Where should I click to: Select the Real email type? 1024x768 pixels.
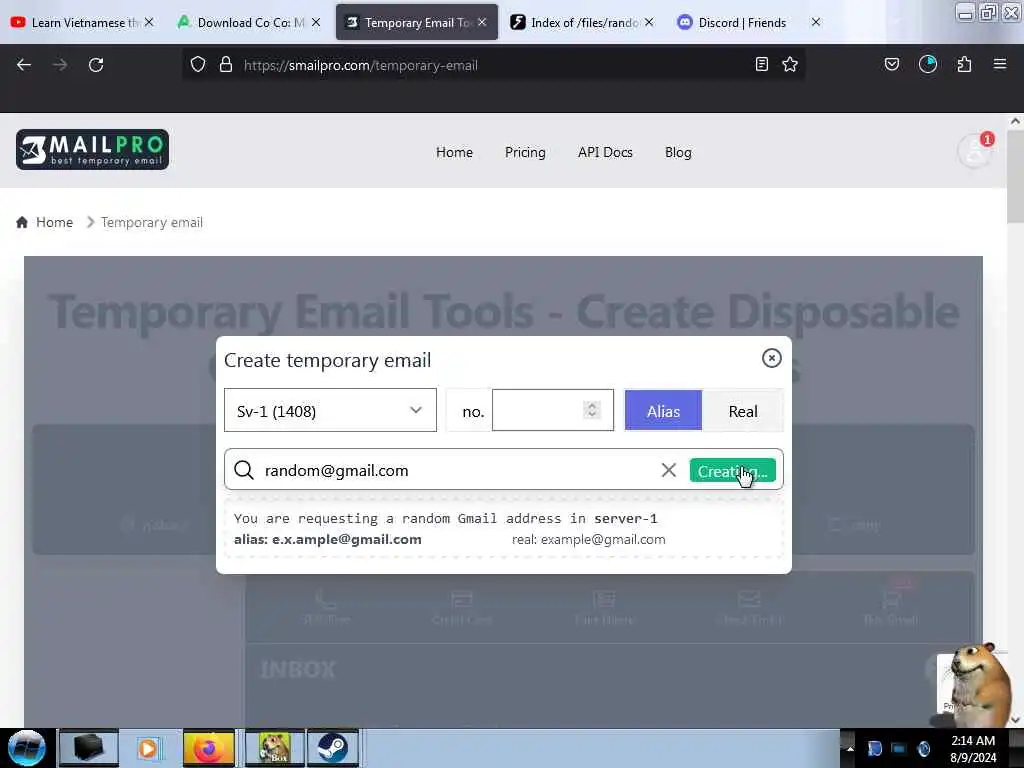click(743, 411)
